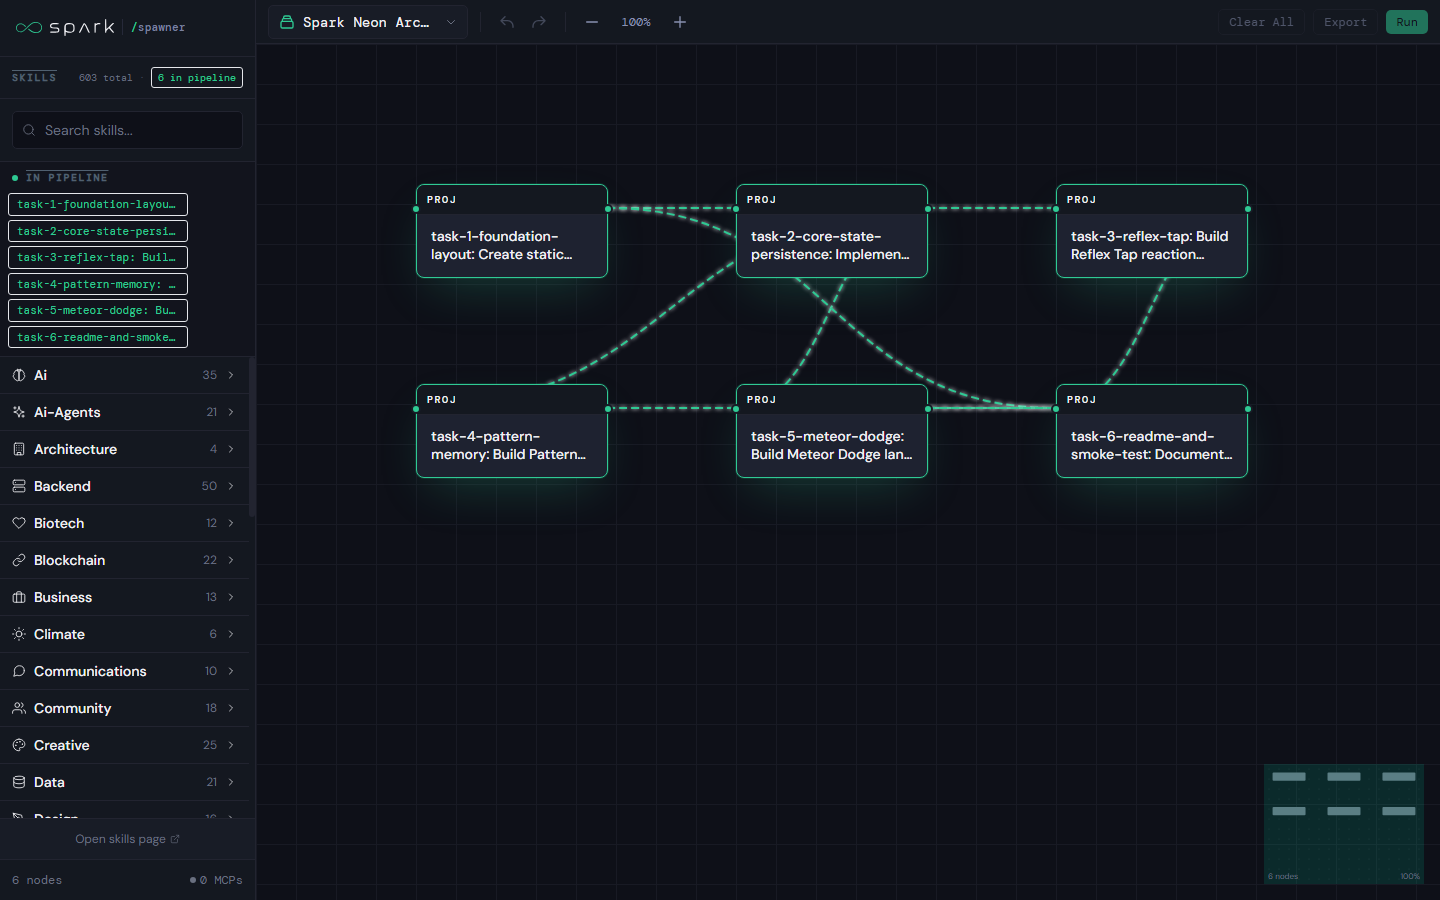Screen dimensions: 1440x900
Task: Select task-3-reflex-tap pipeline chip
Action: [x=98, y=257]
